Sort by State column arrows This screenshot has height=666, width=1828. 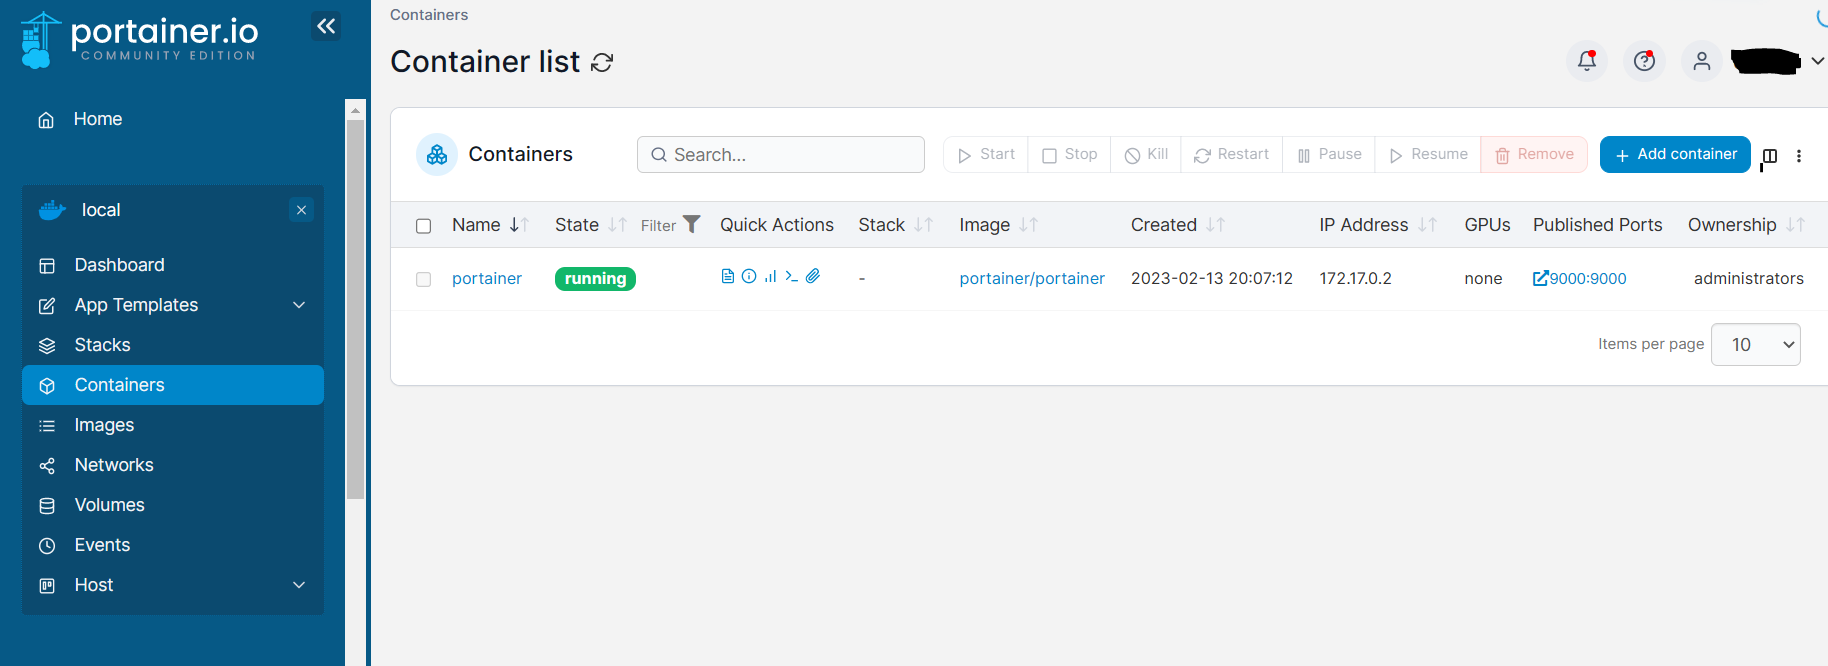(x=617, y=225)
